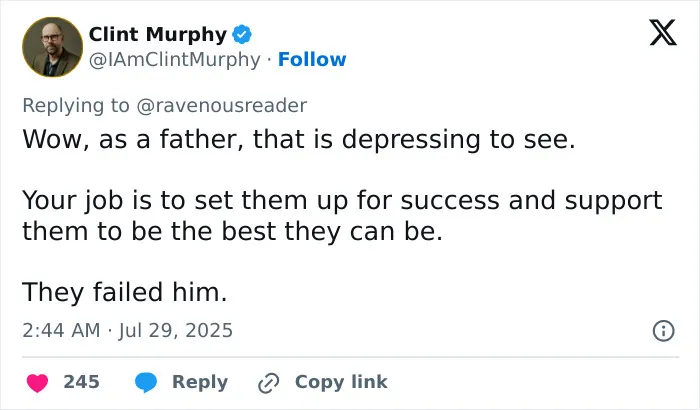Open the X logo link
The height and width of the screenshot is (410, 700).
pos(663,32)
